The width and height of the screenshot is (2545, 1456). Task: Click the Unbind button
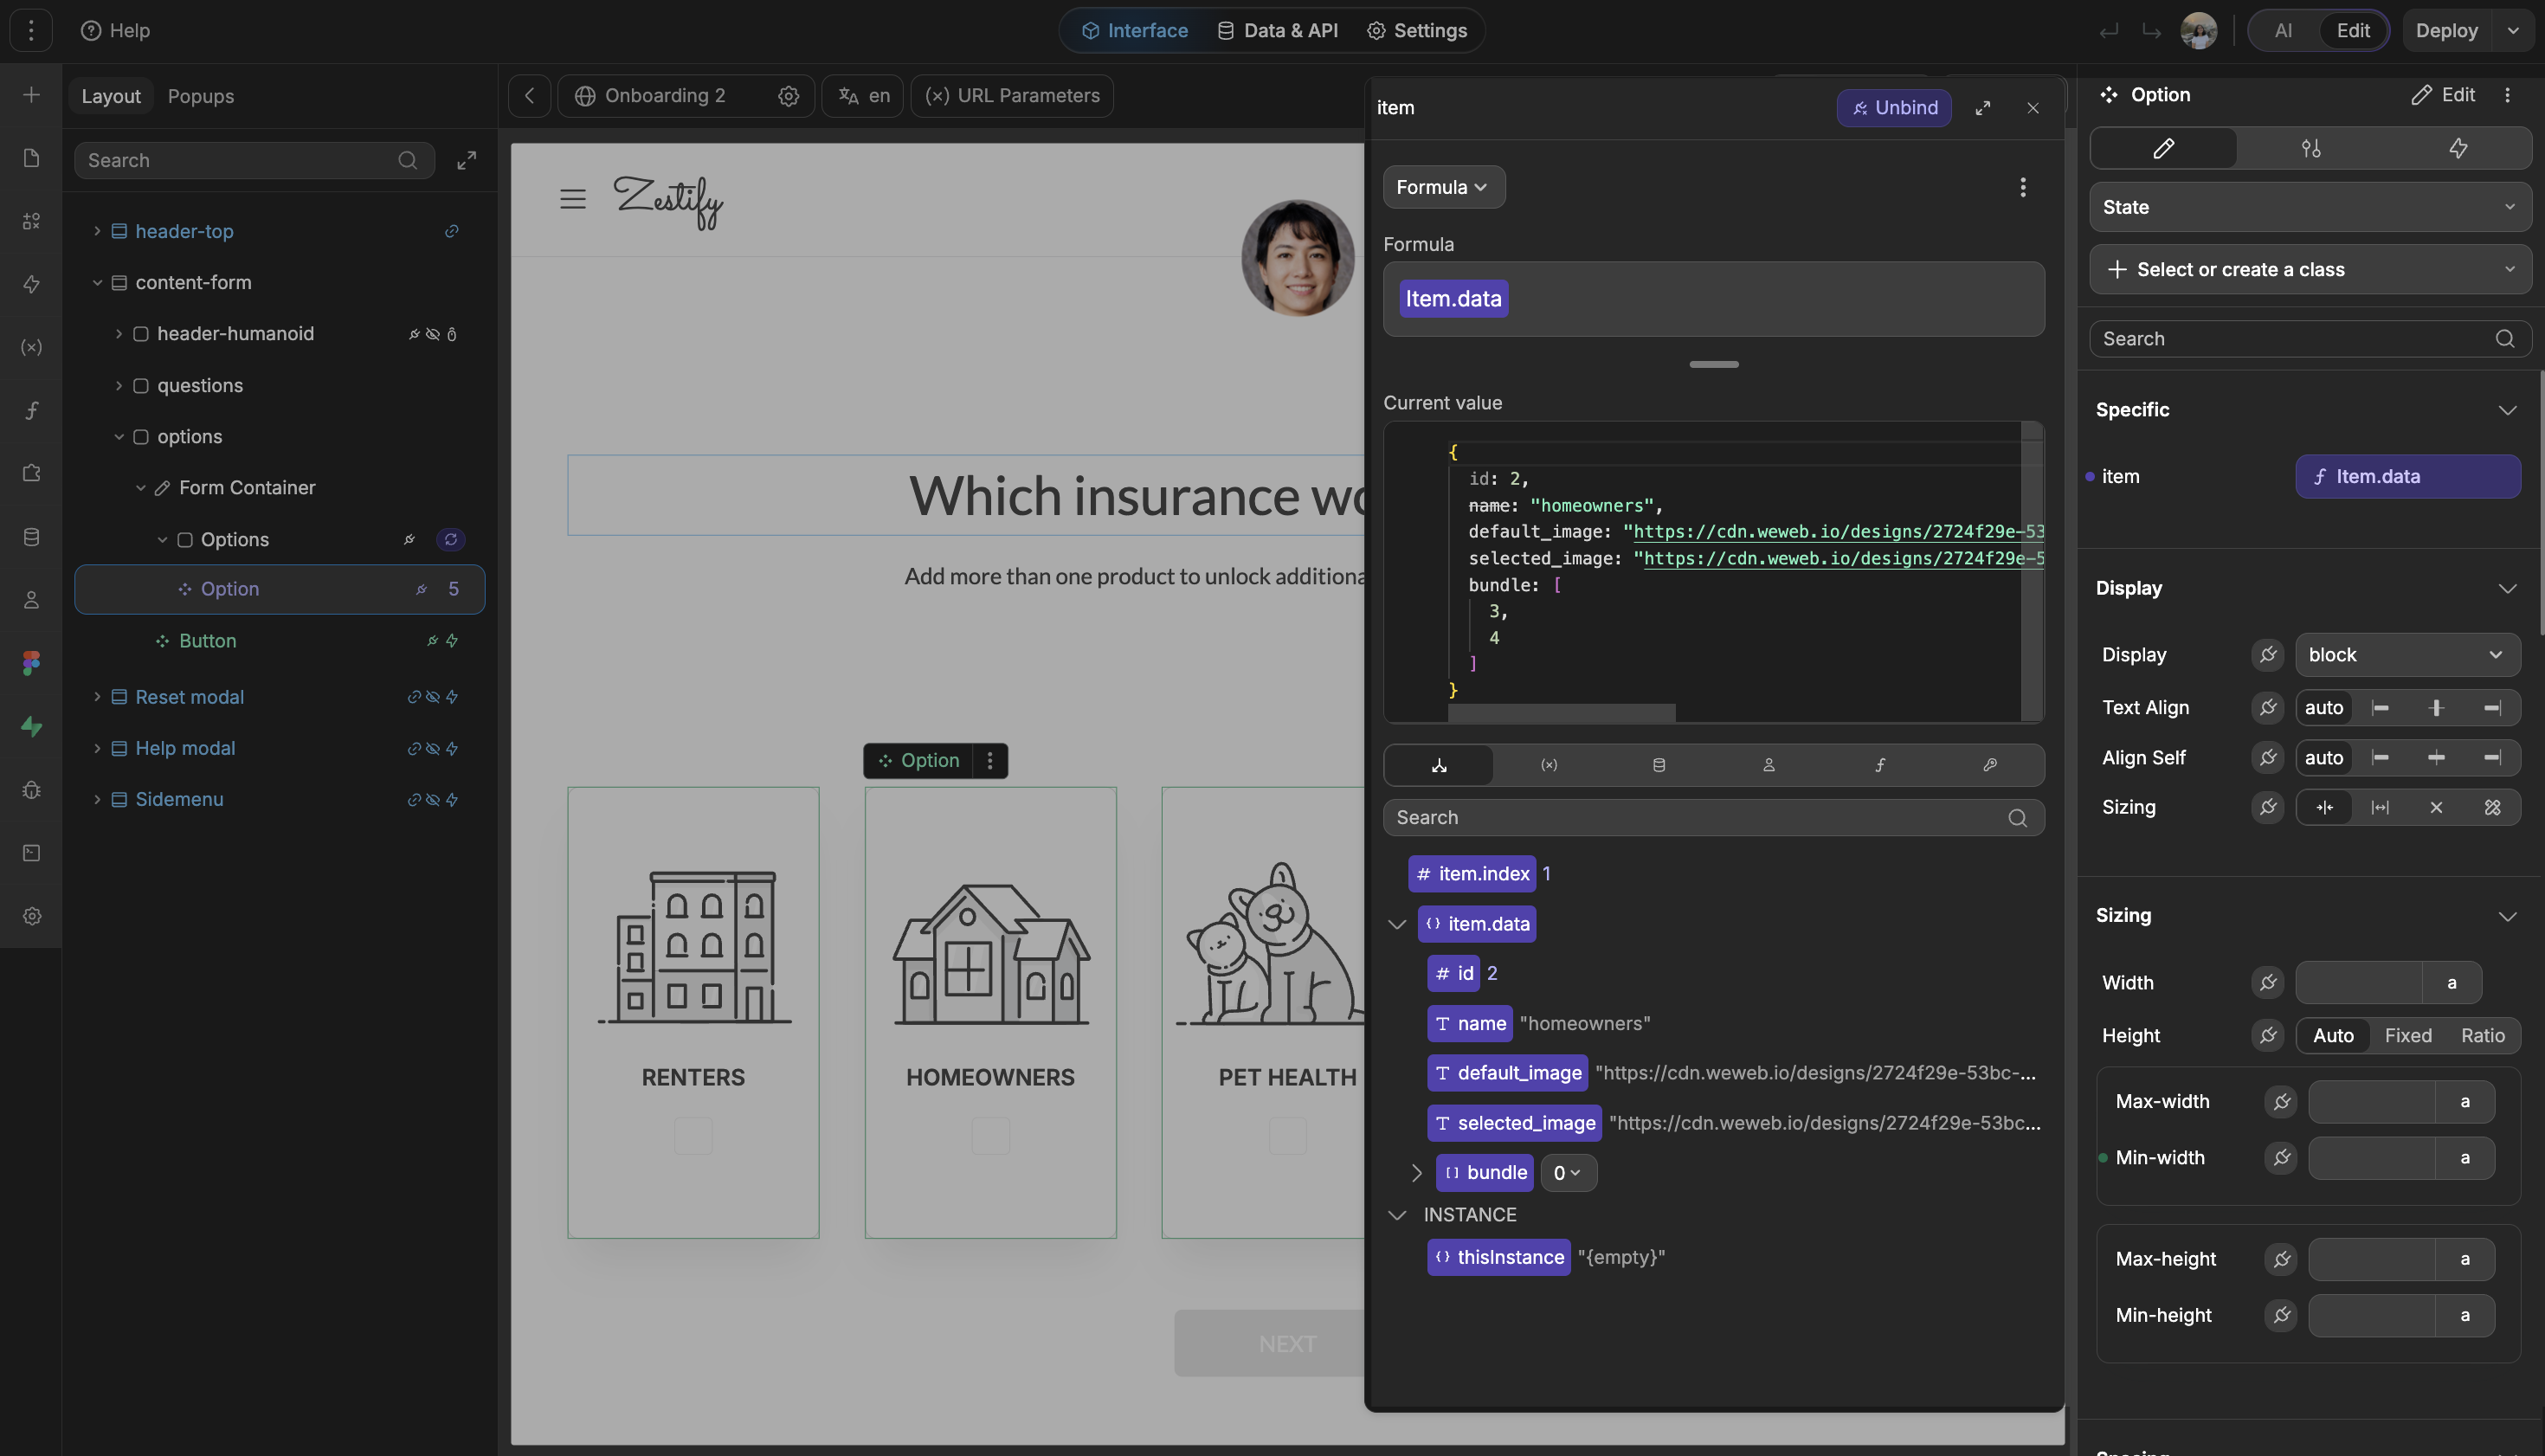1893,108
